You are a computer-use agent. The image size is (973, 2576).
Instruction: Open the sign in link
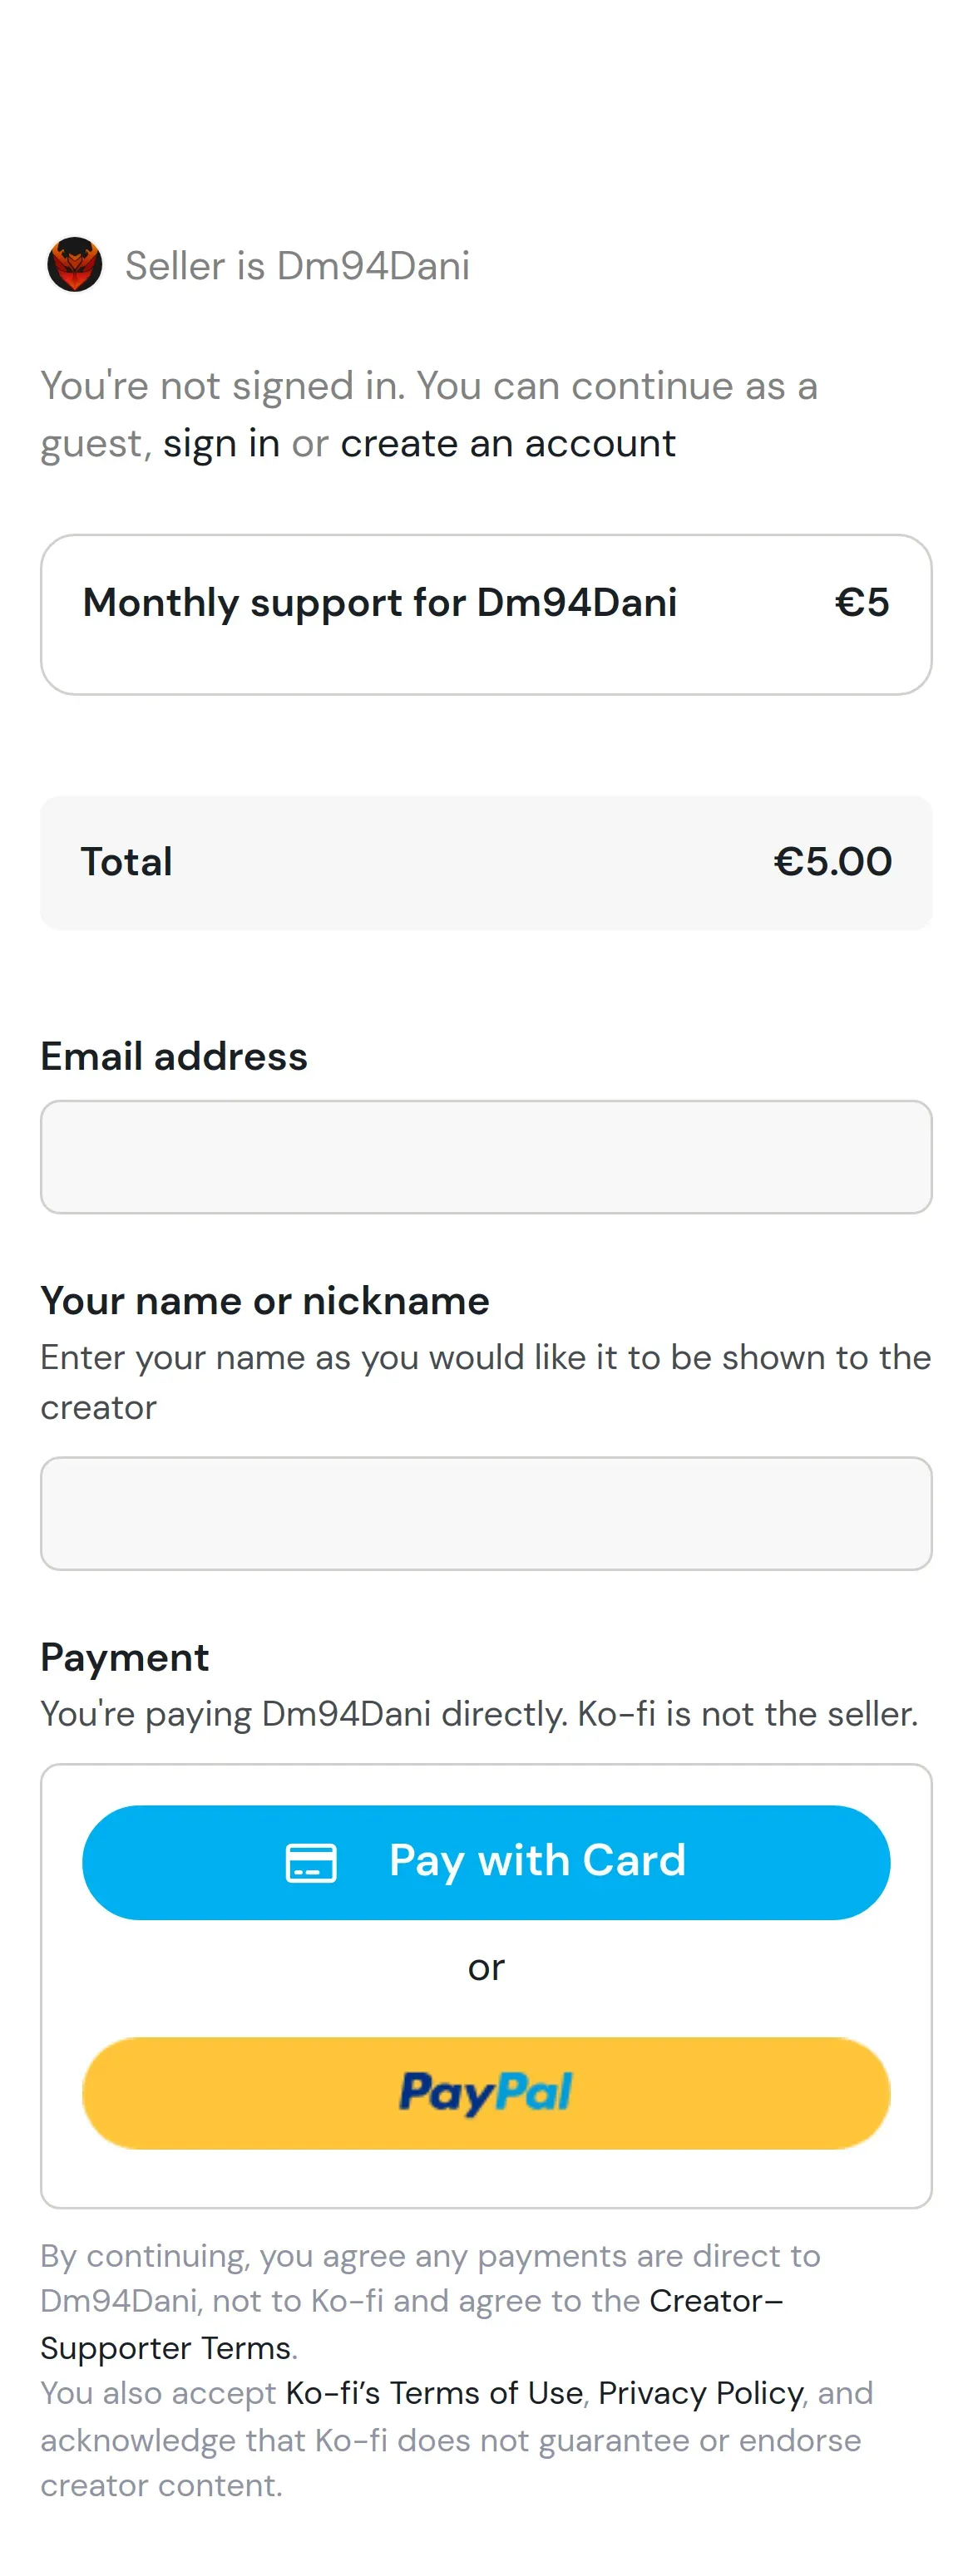pyautogui.click(x=221, y=443)
